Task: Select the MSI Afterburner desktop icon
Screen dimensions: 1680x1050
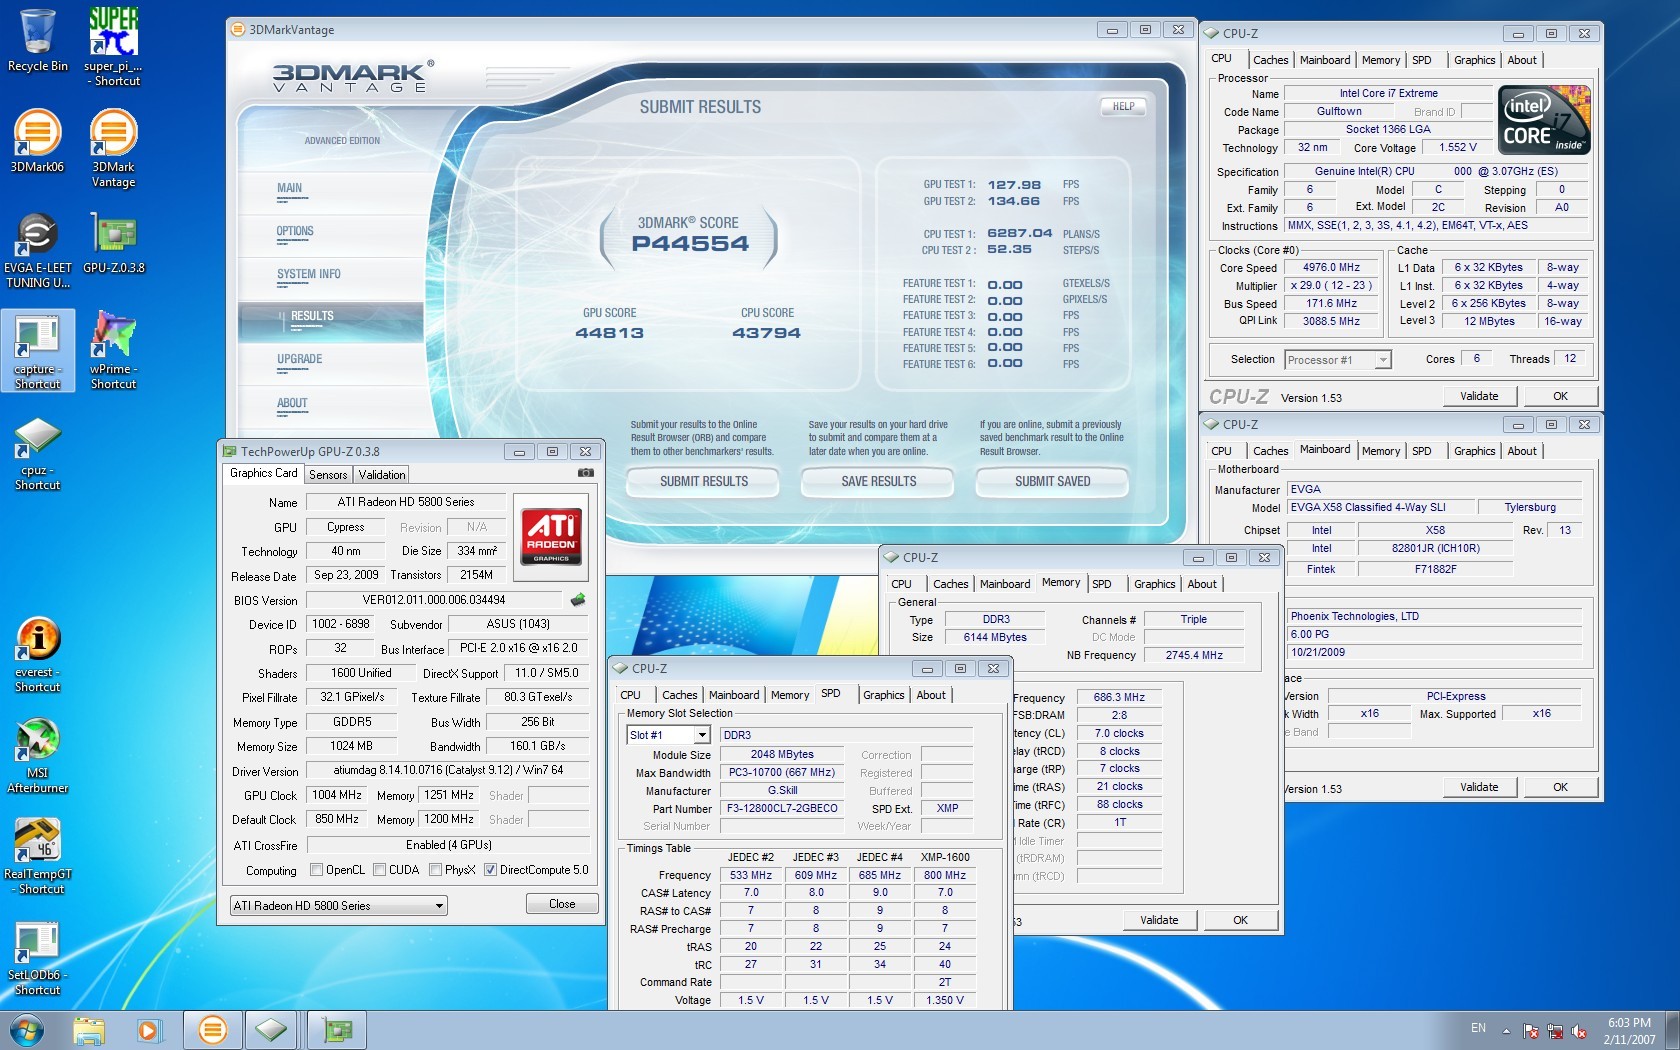Action: pyautogui.click(x=38, y=756)
